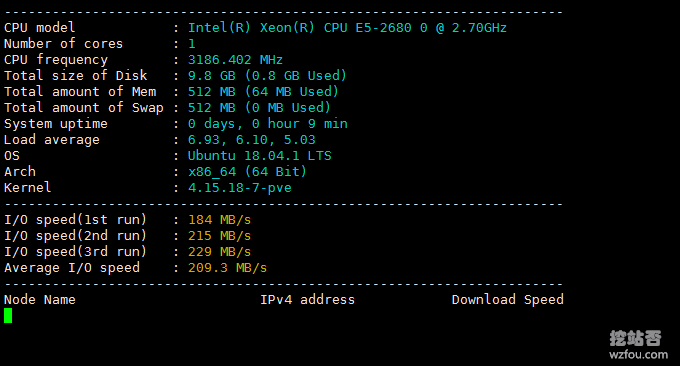Select the '6.93, 6.10, 5.03' value
This screenshot has width=680, height=366.
(252, 140)
